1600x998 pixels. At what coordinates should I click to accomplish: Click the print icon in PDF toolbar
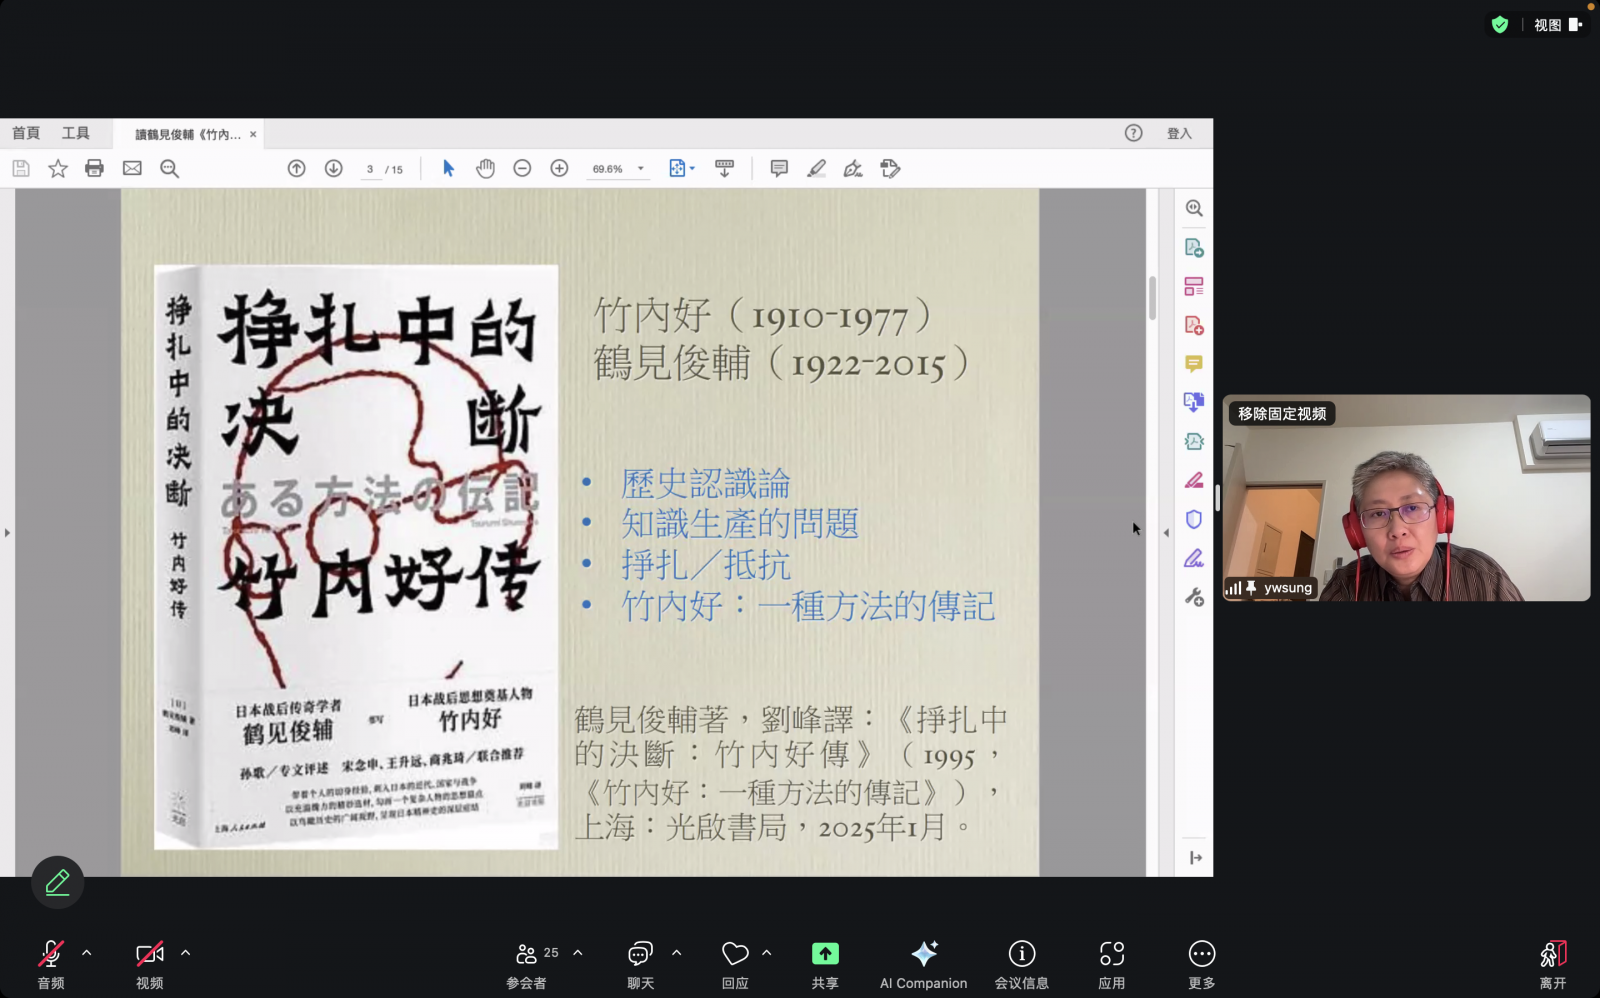(x=94, y=169)
